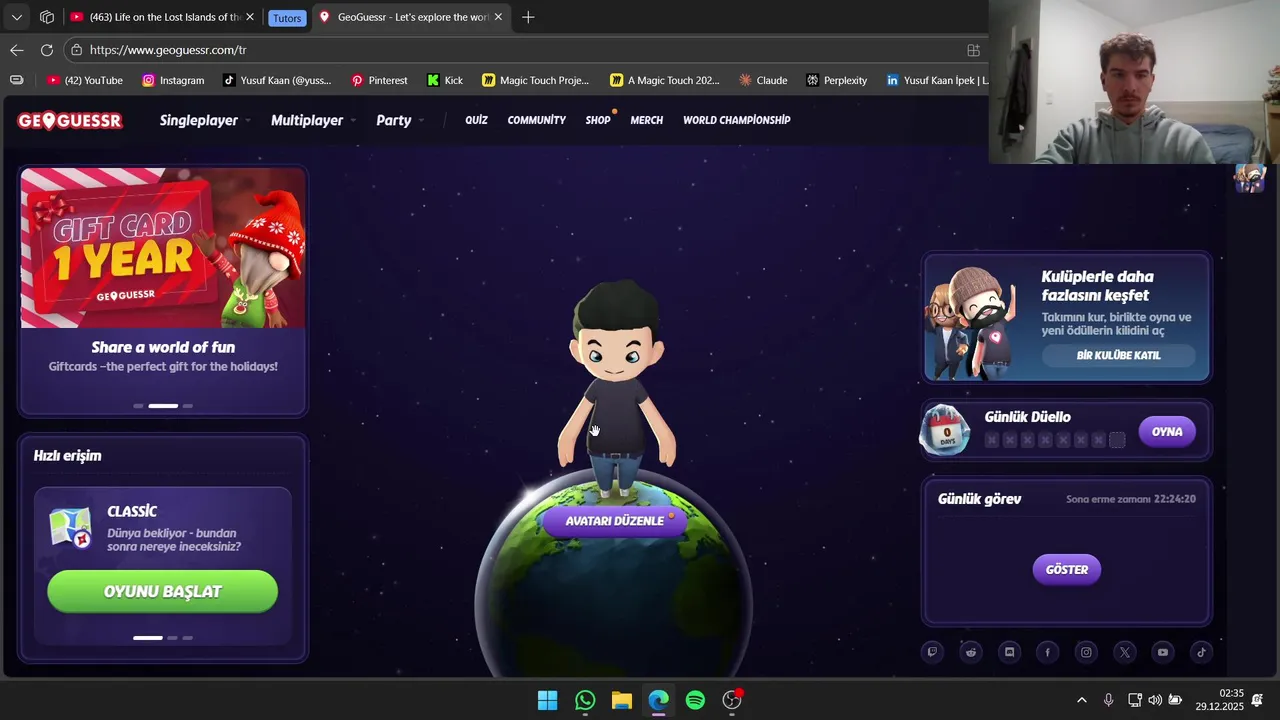
Task: Click the site info lock icon
Action: pyautogui.click(x=76, y=49)
